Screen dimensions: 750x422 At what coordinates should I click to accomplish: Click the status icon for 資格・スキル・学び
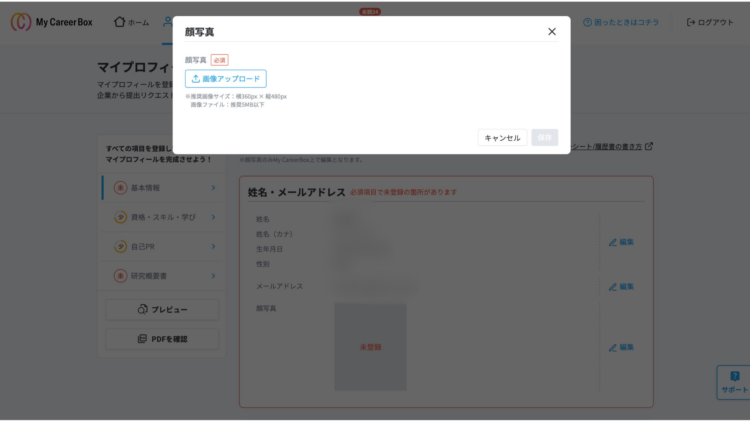click(120, 217)
